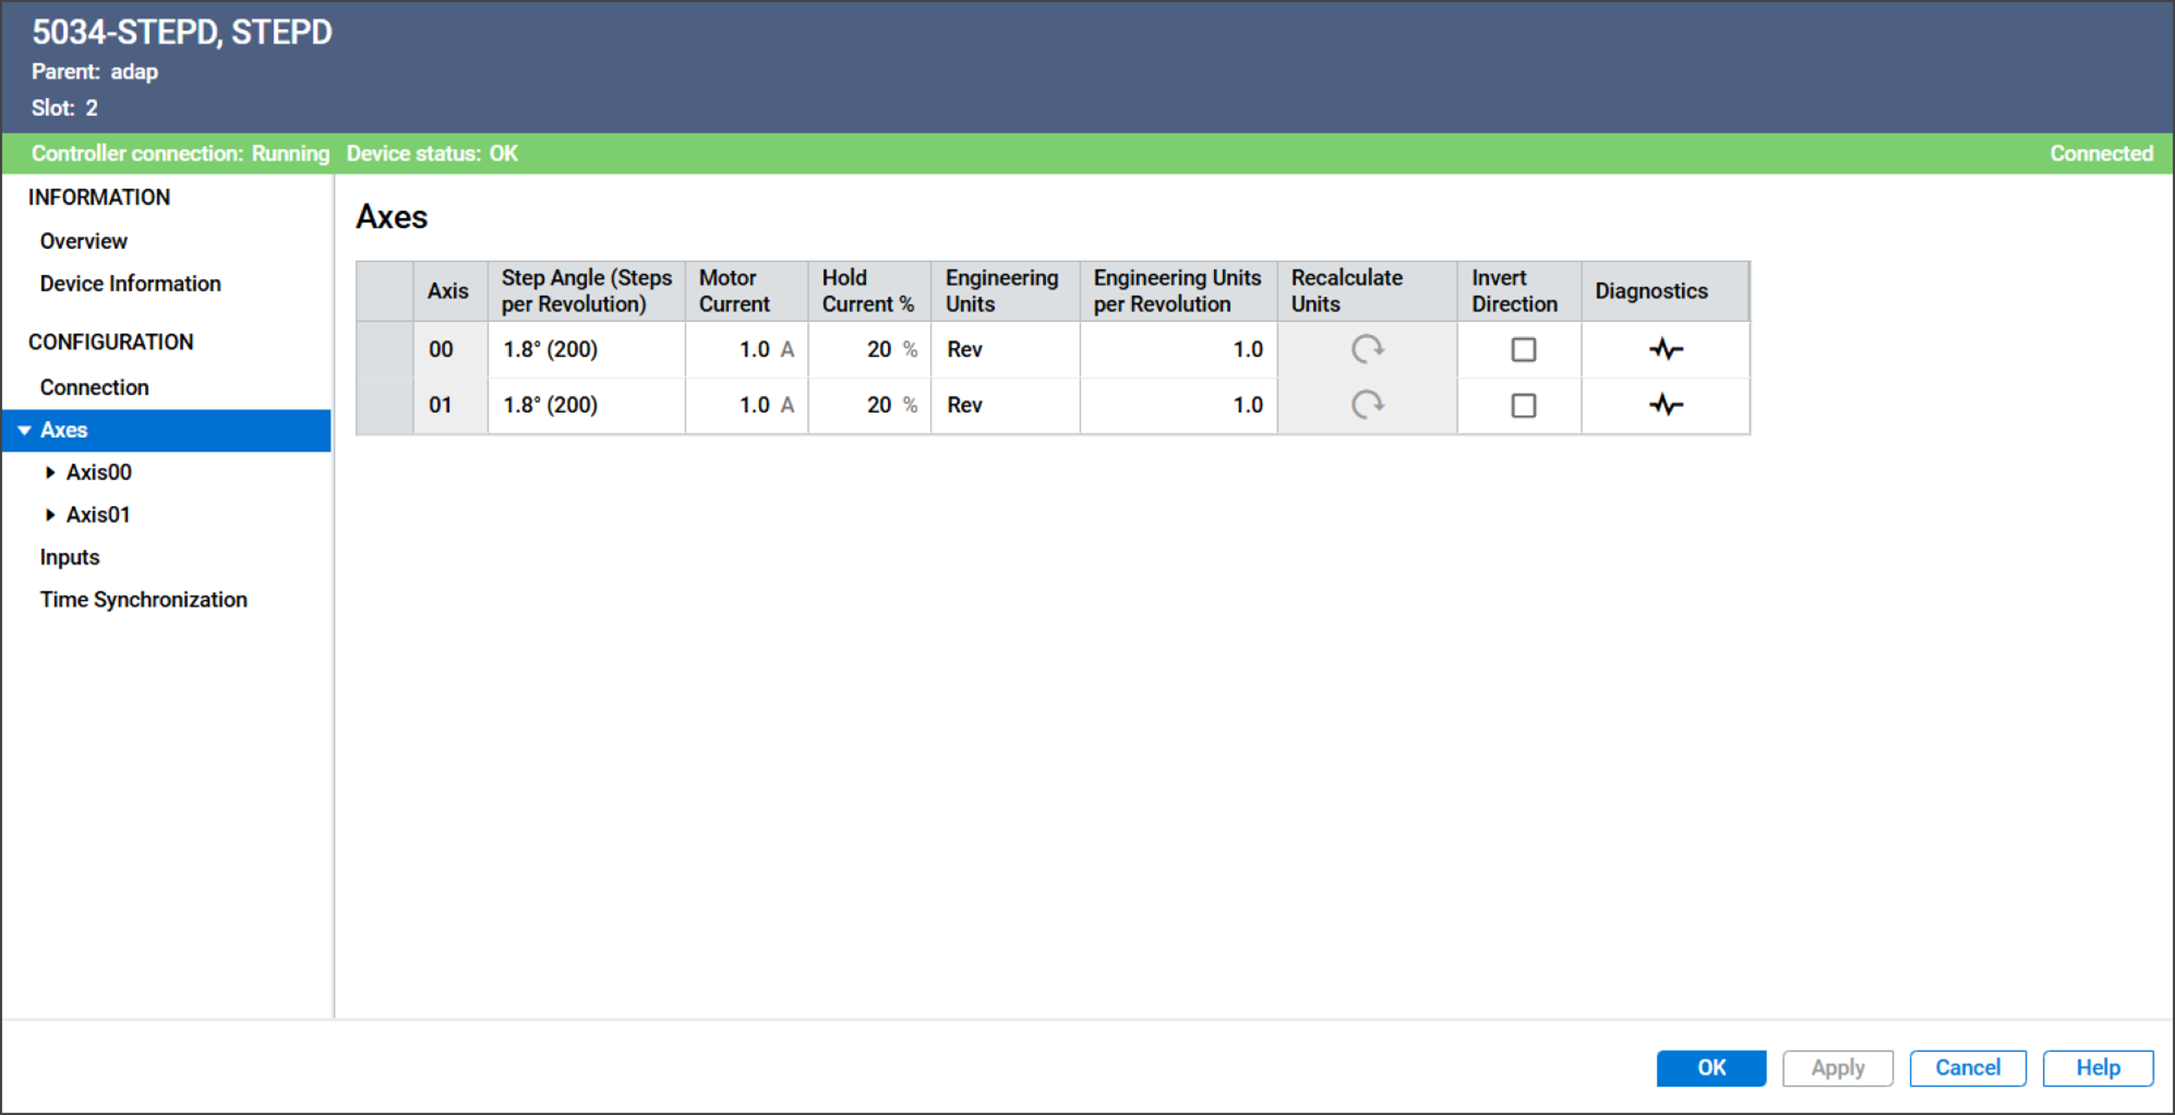
Task: Click the Cancel button
Action: (x=1967, y=1068)
